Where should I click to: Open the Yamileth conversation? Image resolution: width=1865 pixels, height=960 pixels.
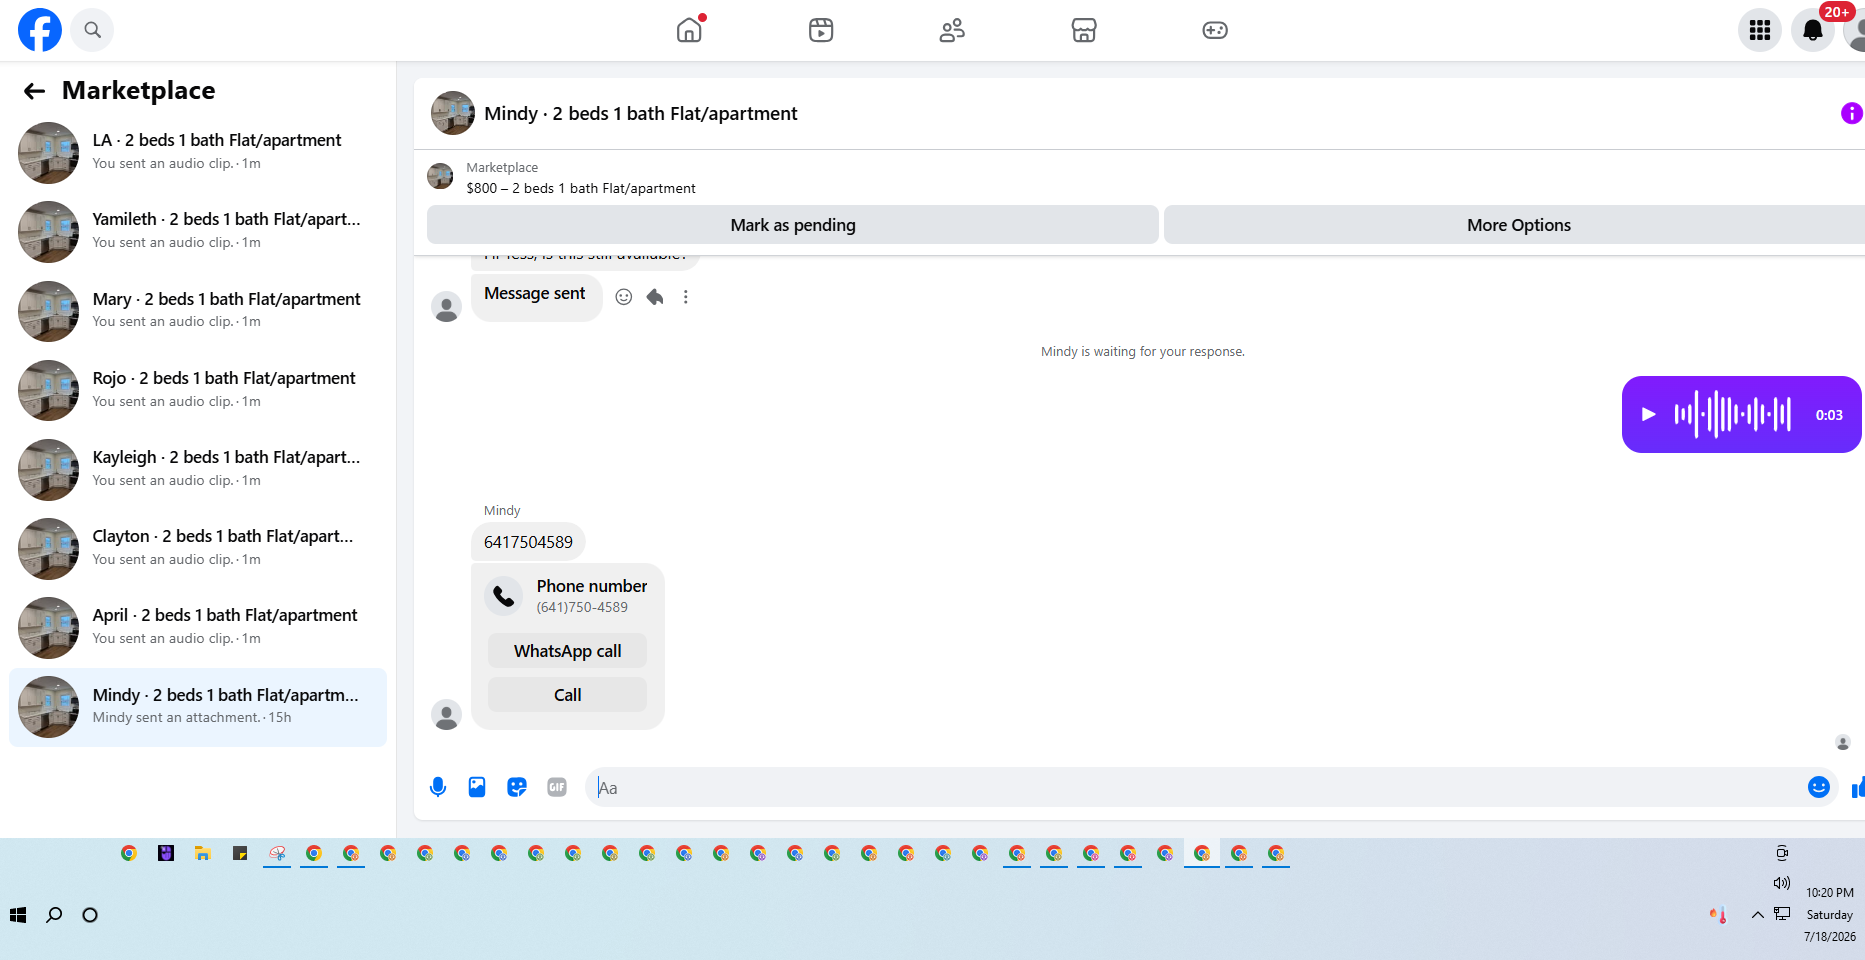tap(198, 231)
